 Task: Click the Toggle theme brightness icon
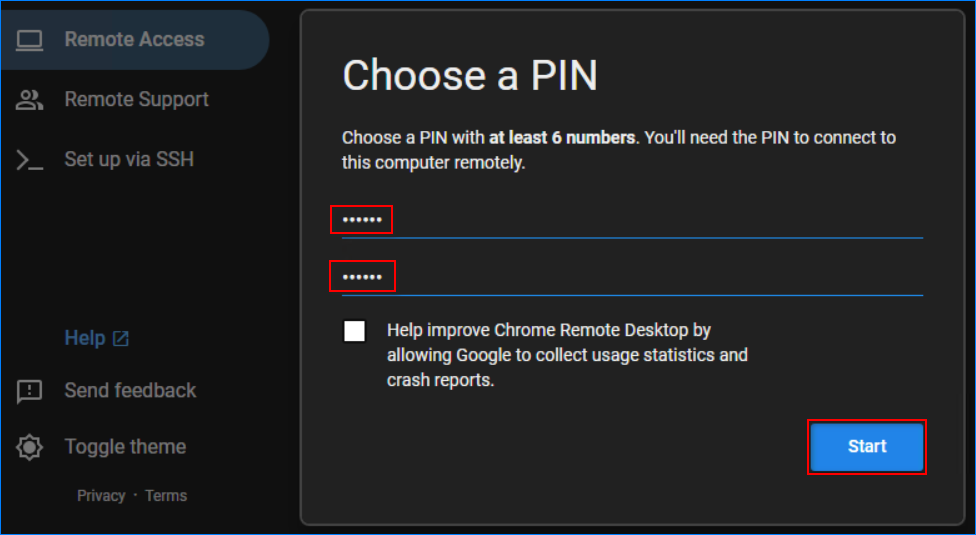coord(30,447)
